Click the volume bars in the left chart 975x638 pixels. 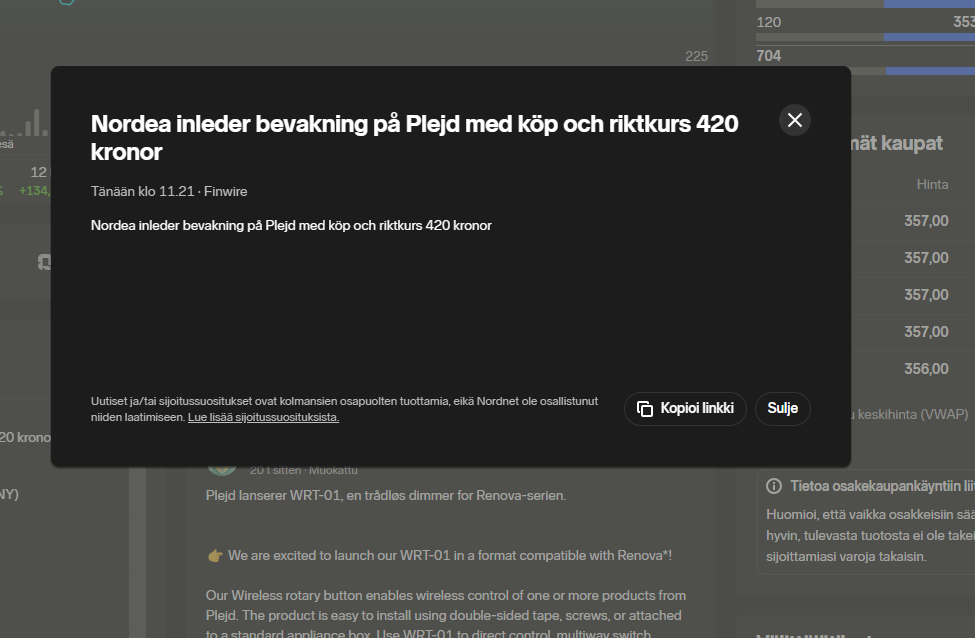pyautogui.click(x=28, y=125)
